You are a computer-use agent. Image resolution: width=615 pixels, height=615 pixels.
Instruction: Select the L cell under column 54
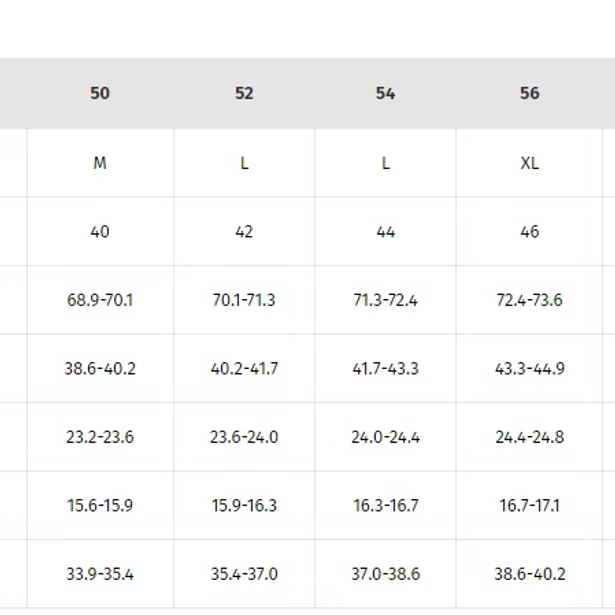pos(385,163)
